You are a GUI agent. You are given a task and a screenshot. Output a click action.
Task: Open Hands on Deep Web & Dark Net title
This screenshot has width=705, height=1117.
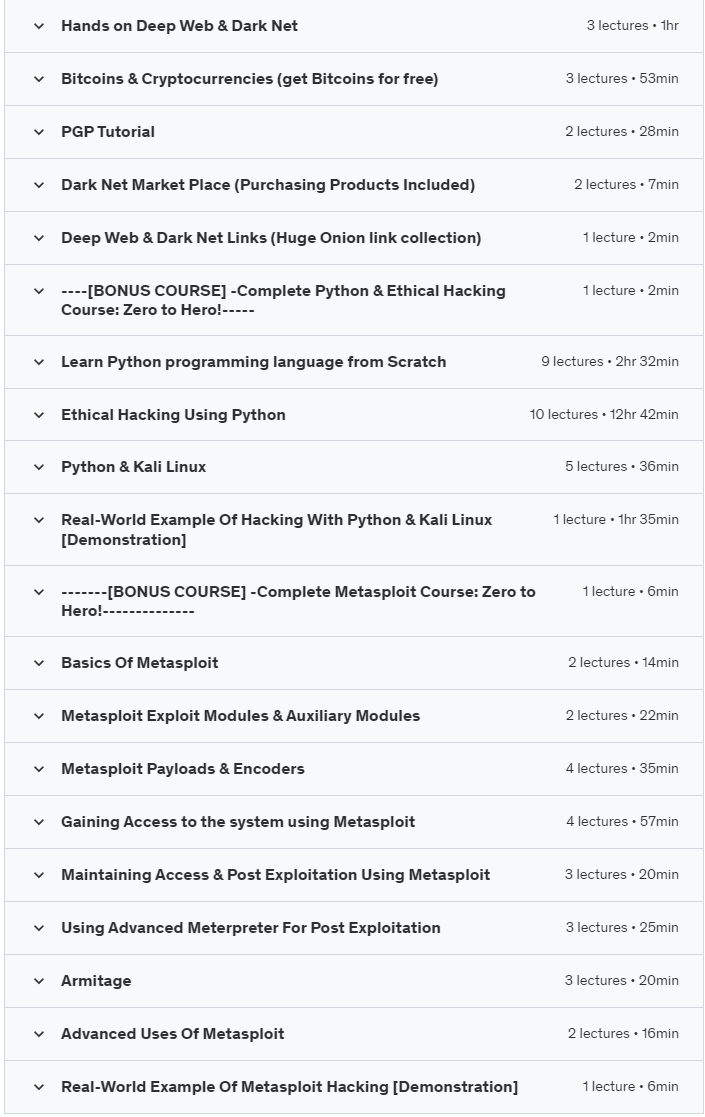(x=179, y=26)
